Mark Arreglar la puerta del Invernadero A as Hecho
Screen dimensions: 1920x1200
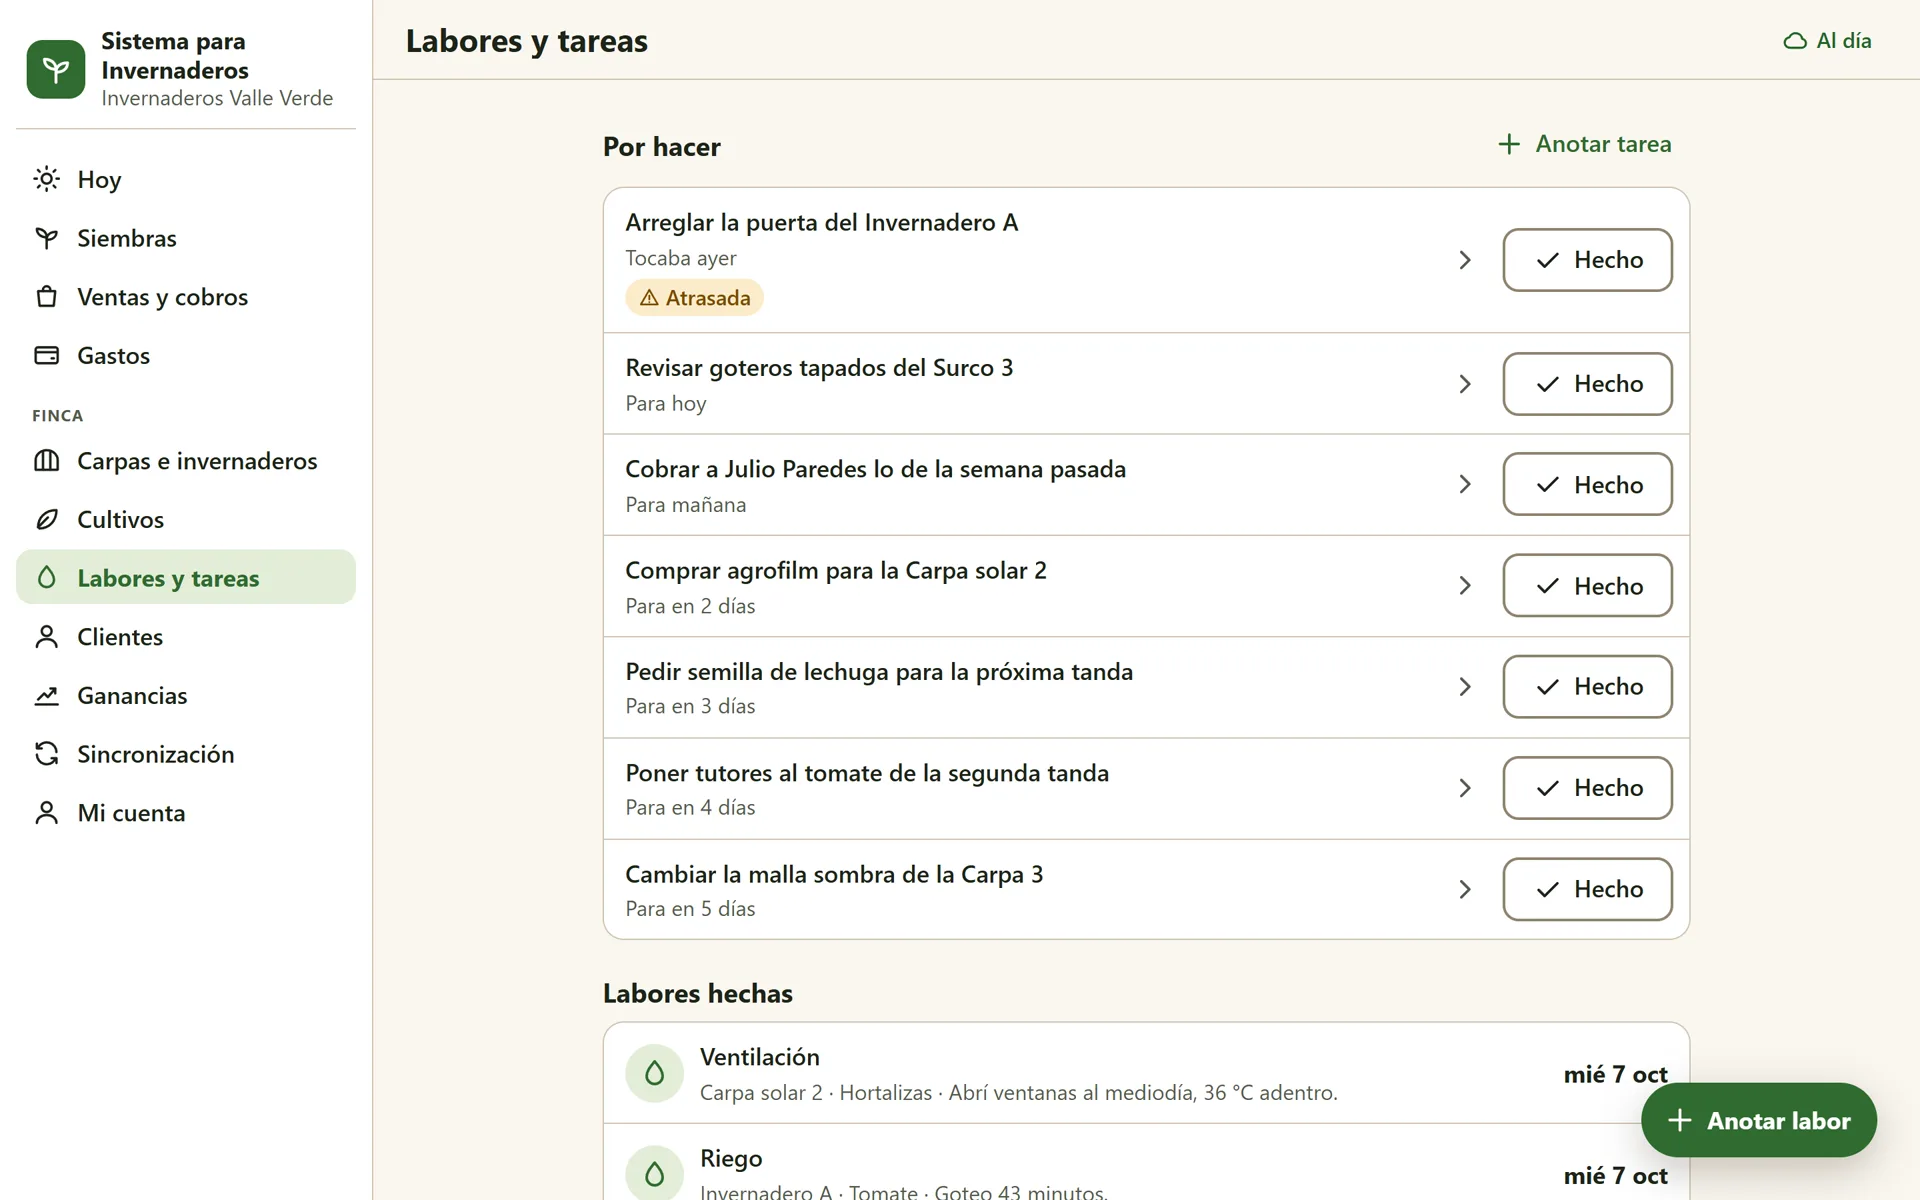pos(1587,260)
